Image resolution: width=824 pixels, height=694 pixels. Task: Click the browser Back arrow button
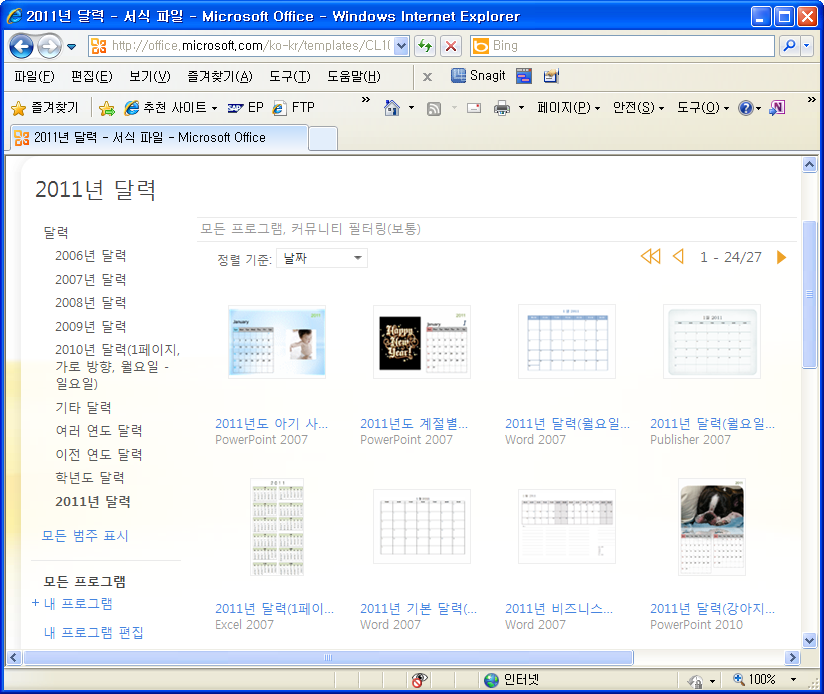tap(22, 46)
